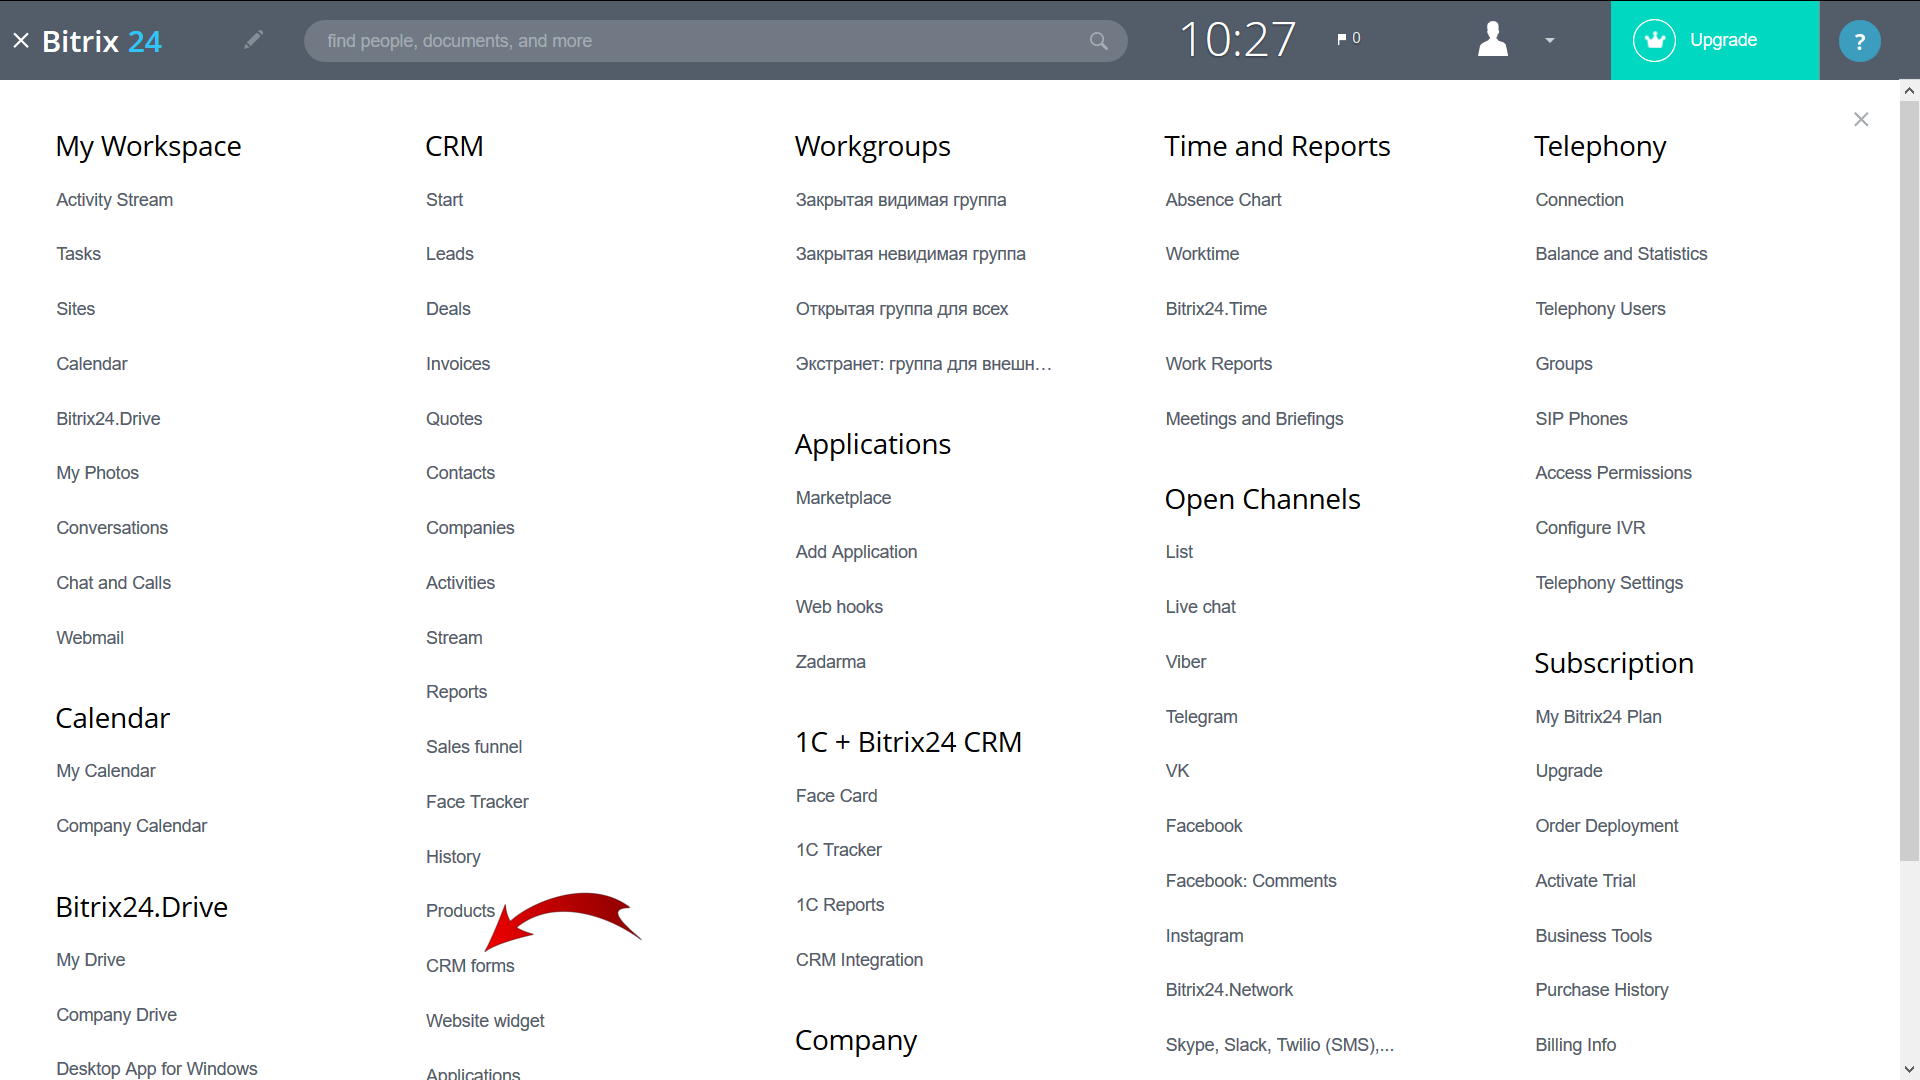Image resolution: width=1920 pixels, height=1080 pixels.
Task: Select Face Tracker from CRM menu
Action: [x=476, y=800]
